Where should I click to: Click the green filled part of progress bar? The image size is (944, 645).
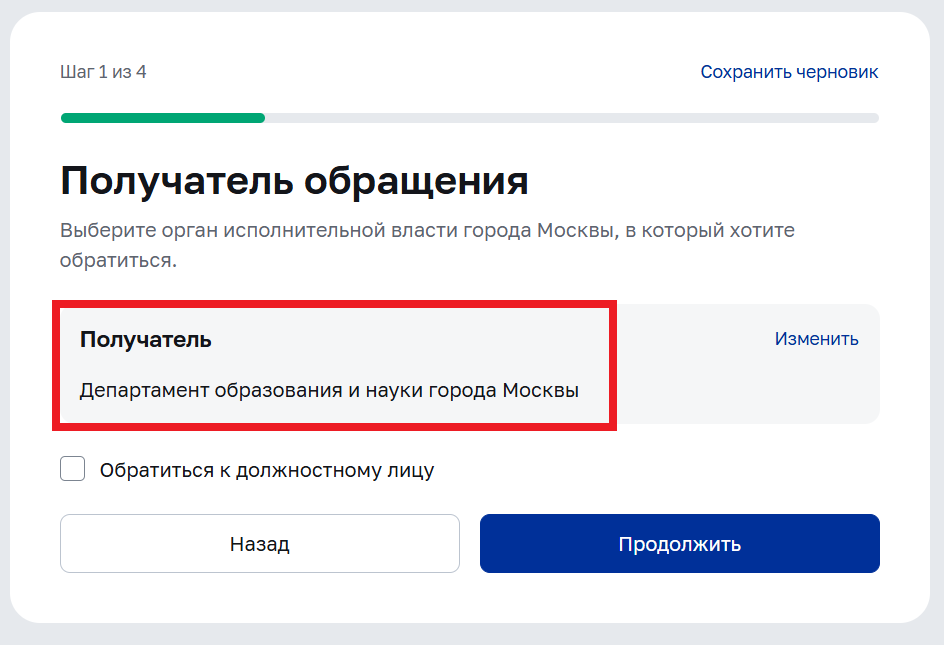[162, 118]
